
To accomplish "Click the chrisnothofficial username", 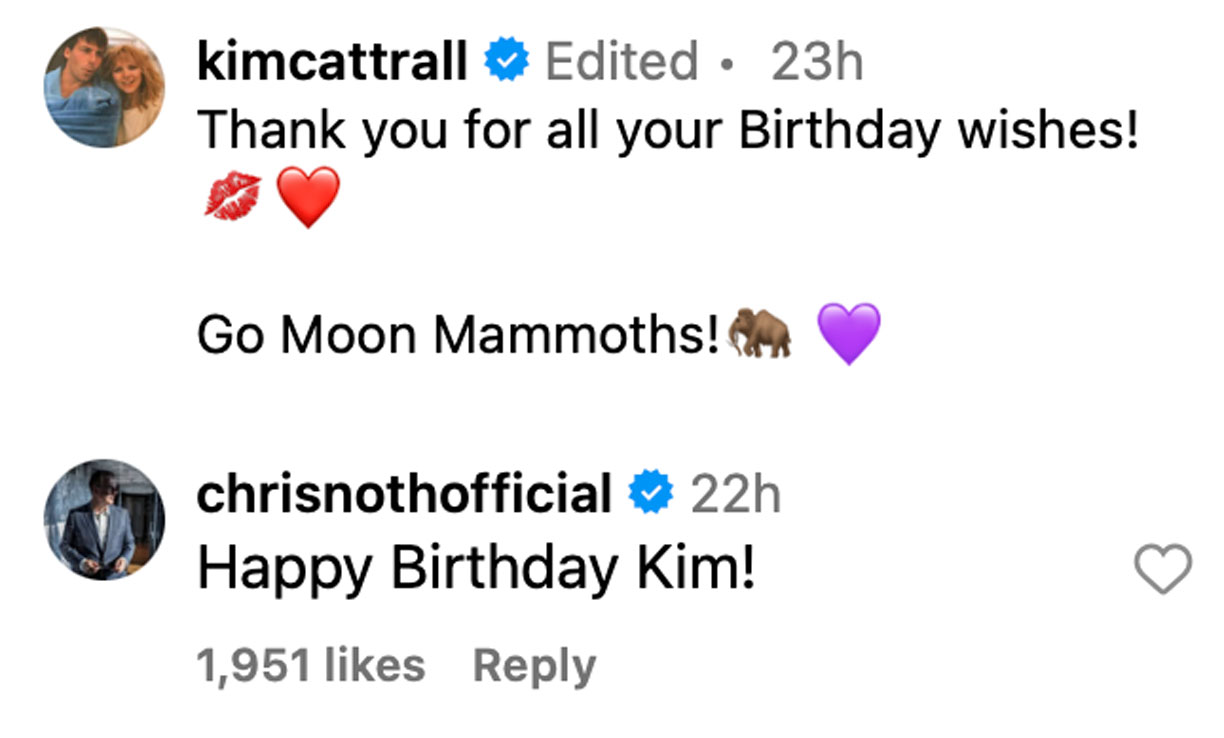I will click(404, 495).
